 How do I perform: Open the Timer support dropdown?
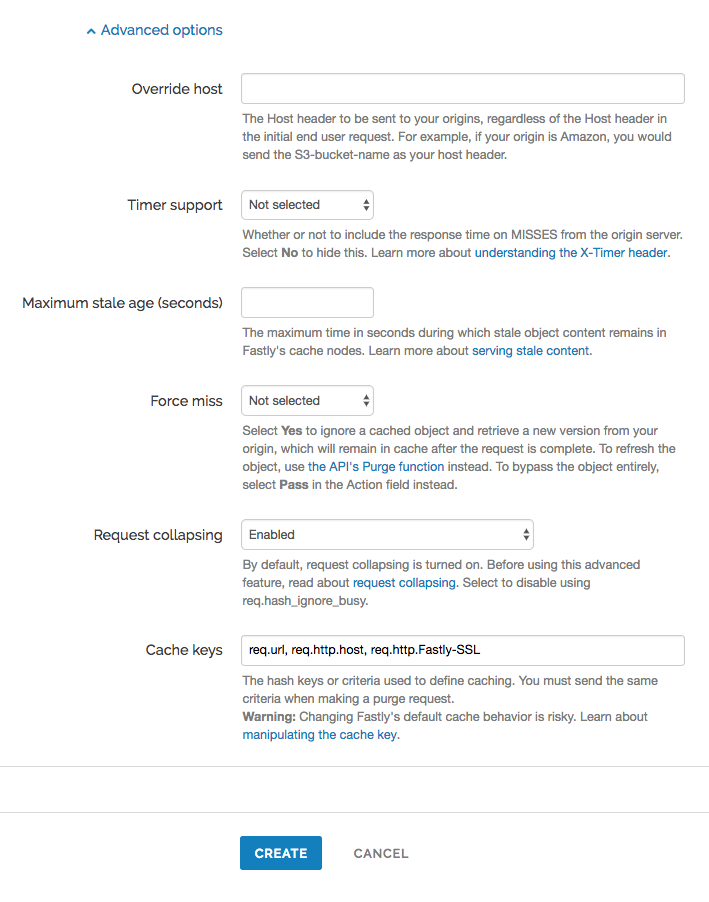[x=307, y=204]
